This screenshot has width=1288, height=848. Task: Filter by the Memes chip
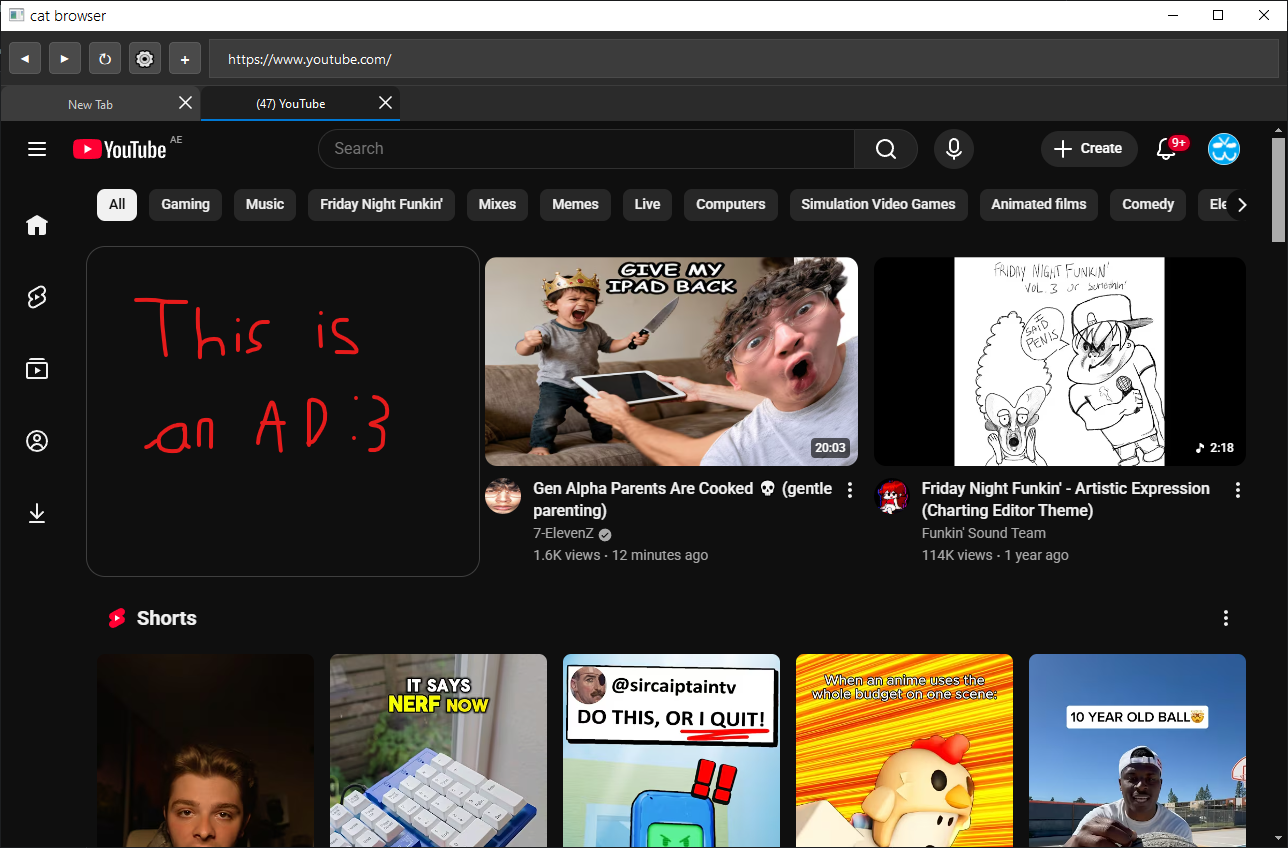pyautogui.click(x=576, y=204)
